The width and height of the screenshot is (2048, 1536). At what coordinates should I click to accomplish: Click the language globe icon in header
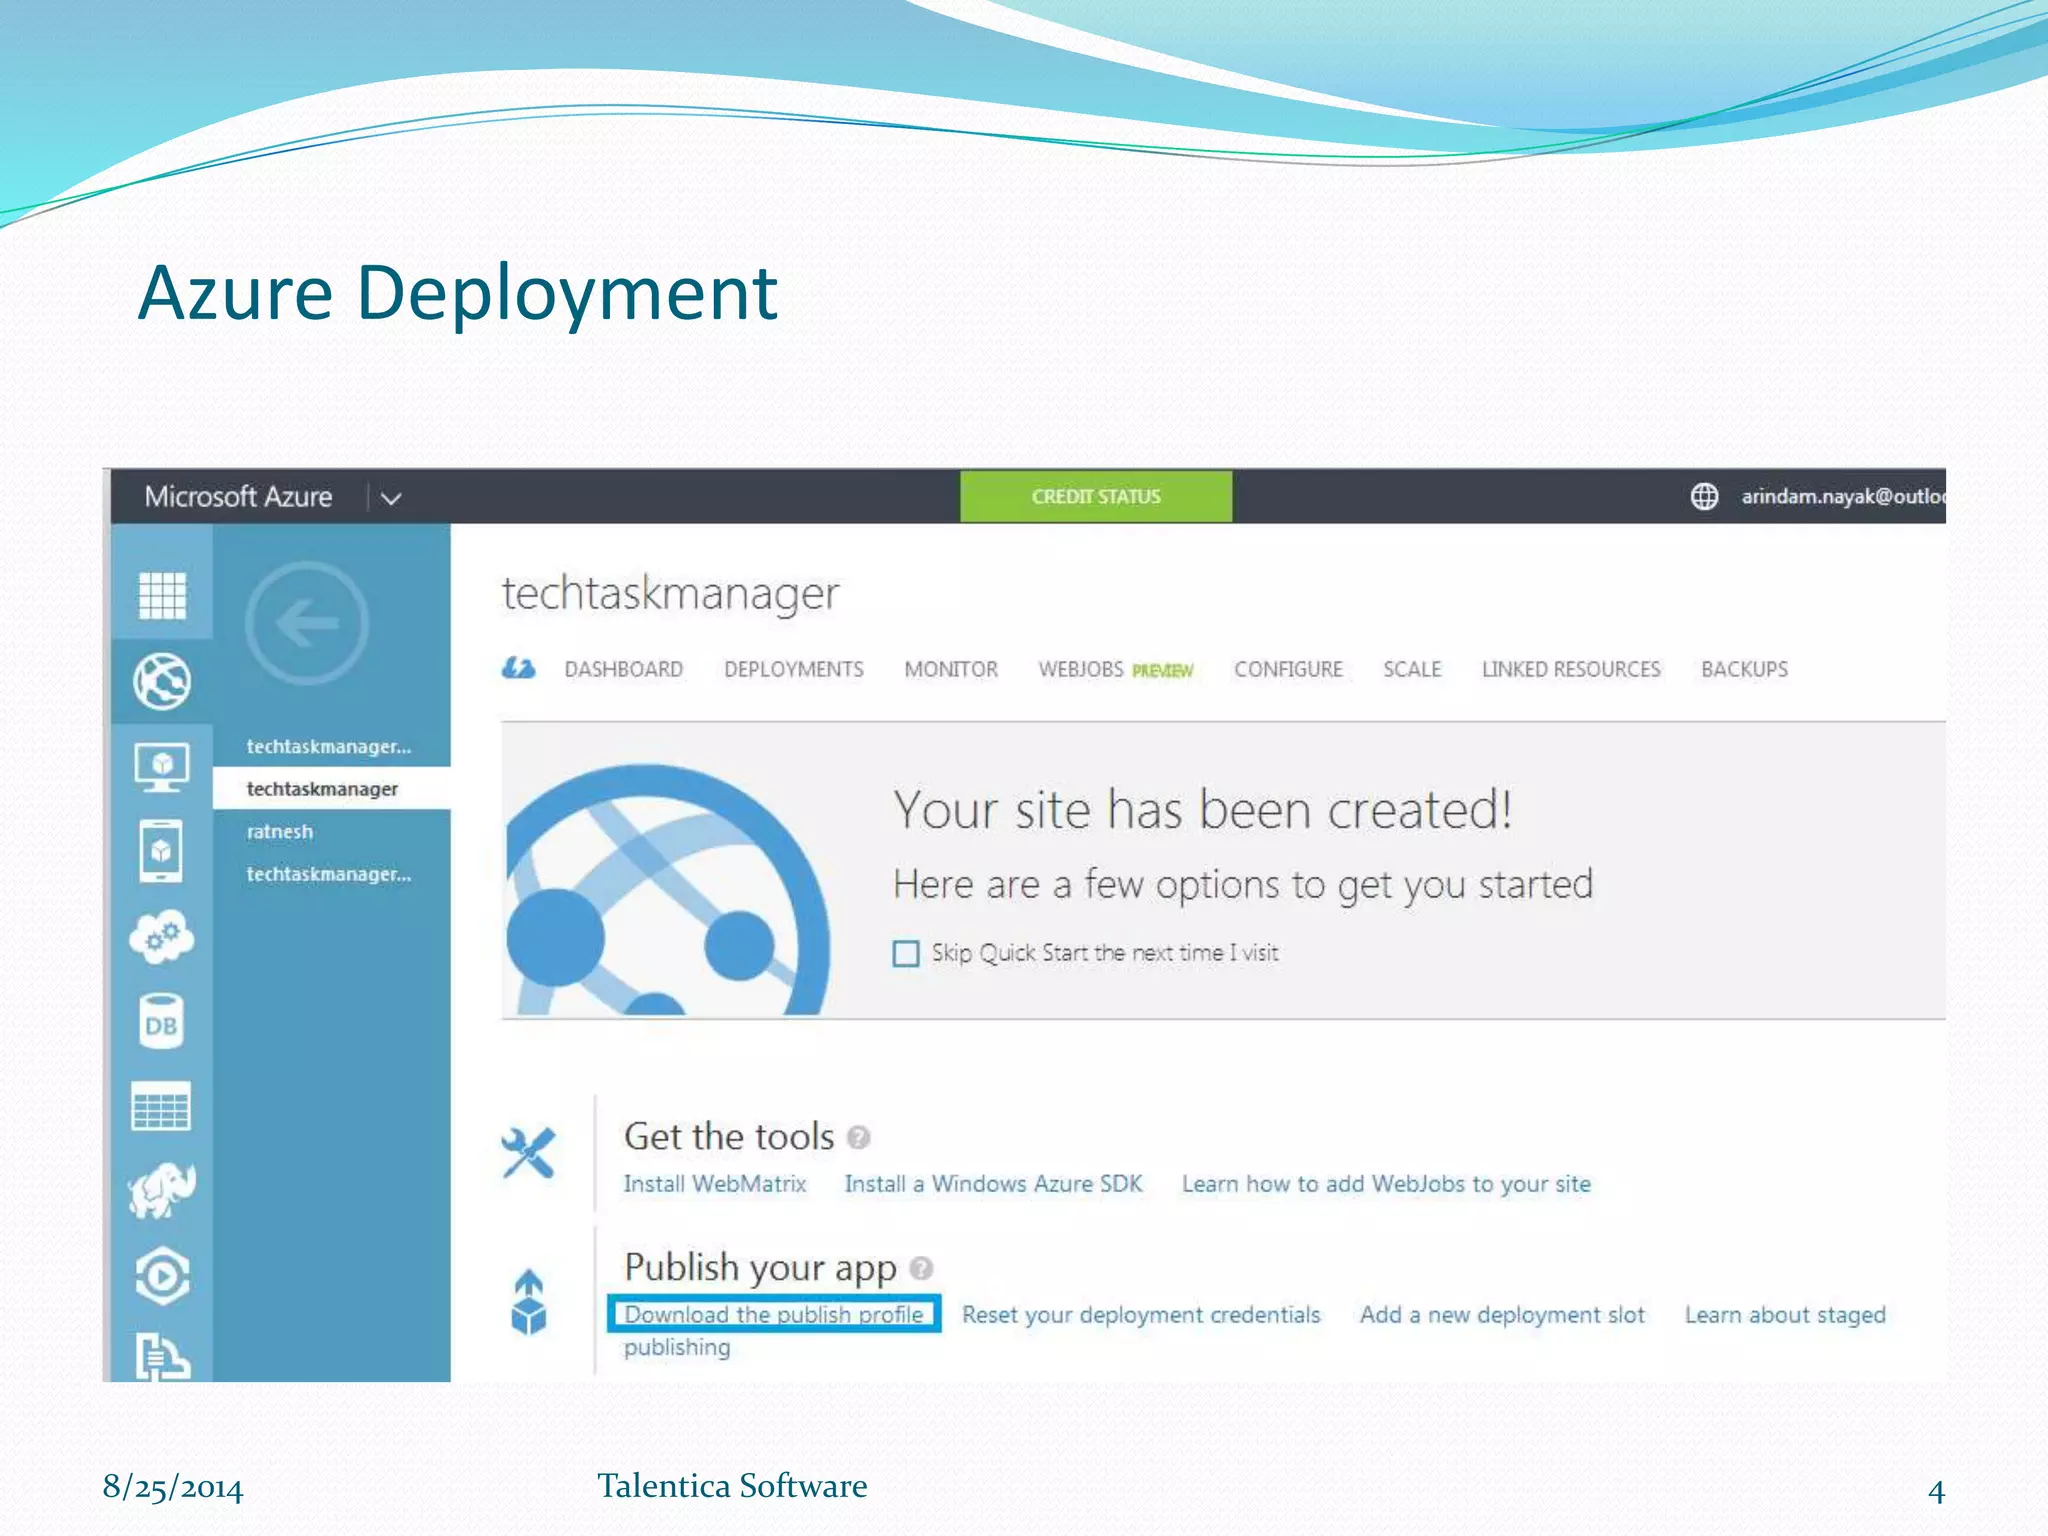click(1704, 497)
